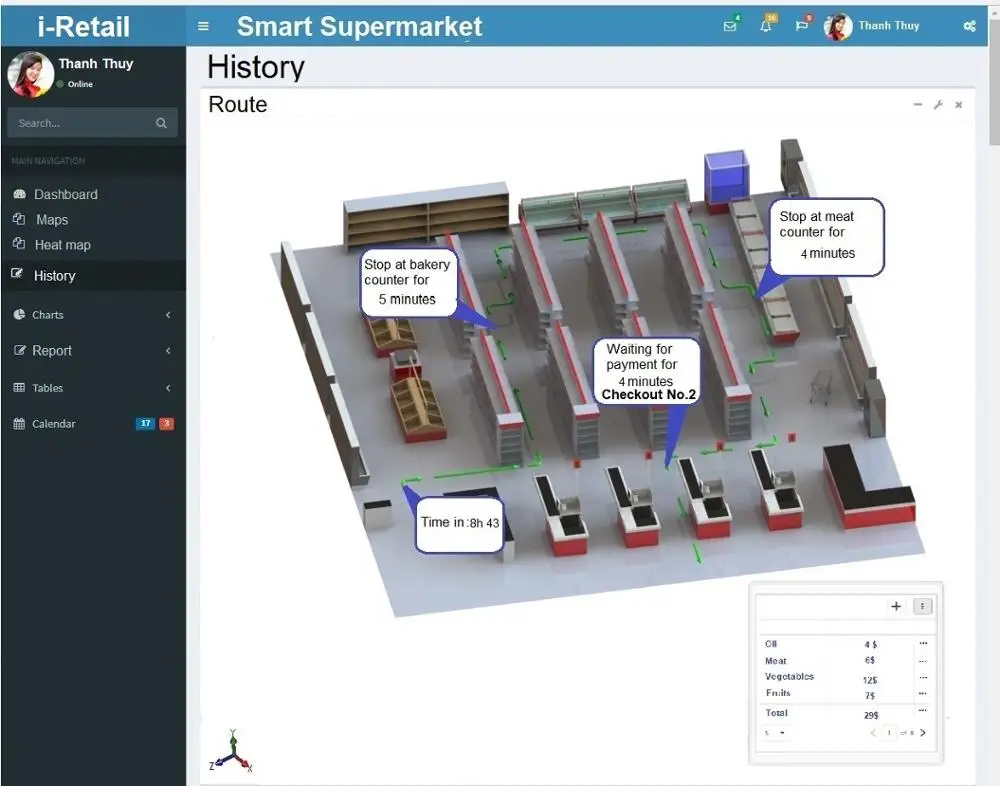Viewport: 1000px width, 786px height.
Task: Click the Fruits item name
Action: 778,693
